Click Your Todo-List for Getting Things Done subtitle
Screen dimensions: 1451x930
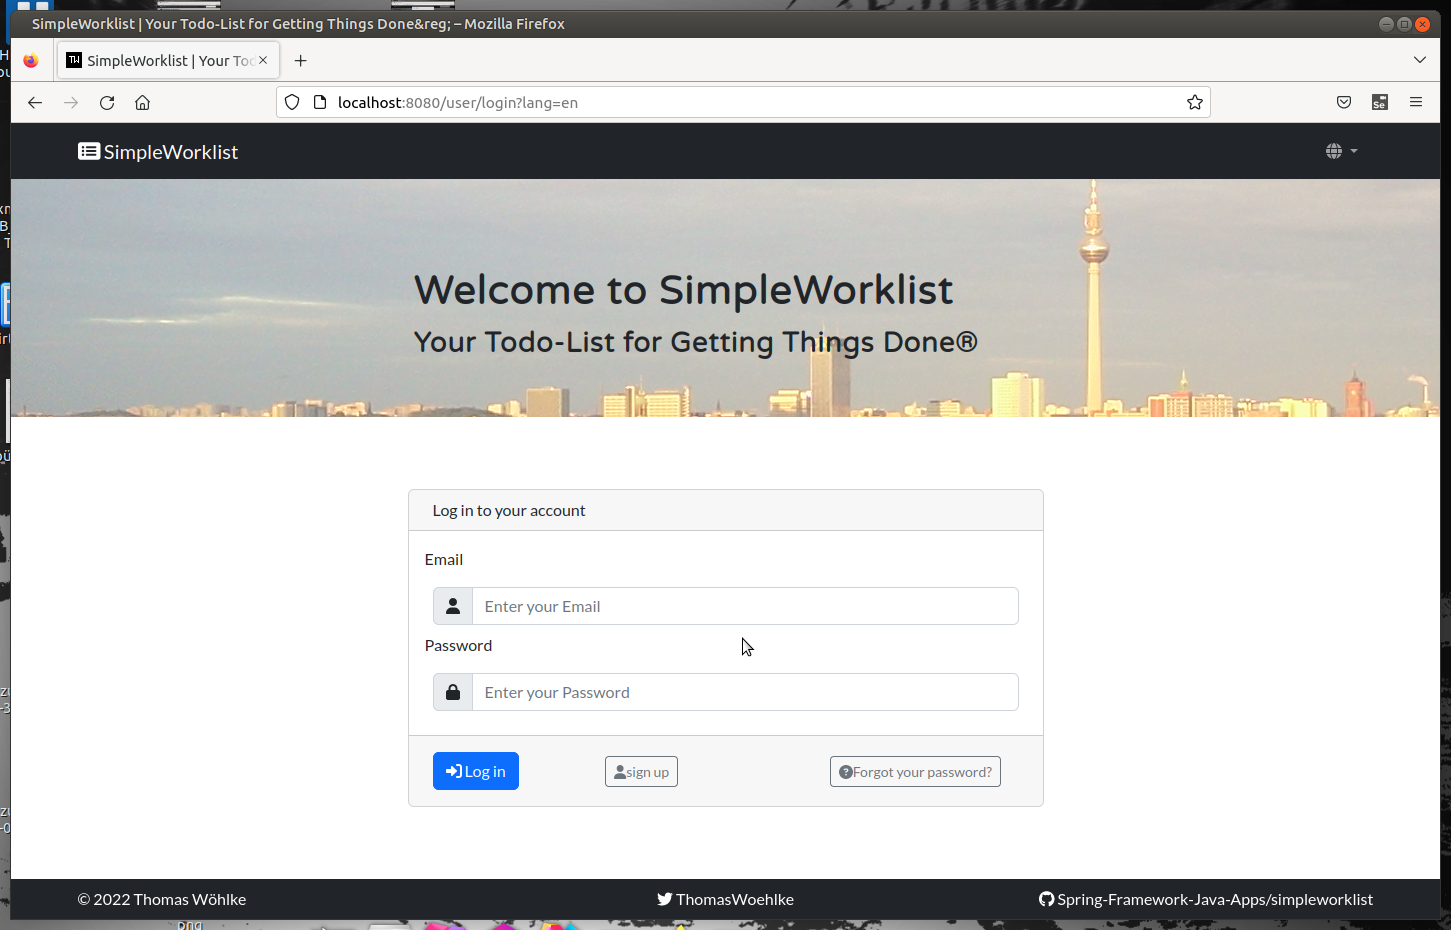(x=696, y=342)
